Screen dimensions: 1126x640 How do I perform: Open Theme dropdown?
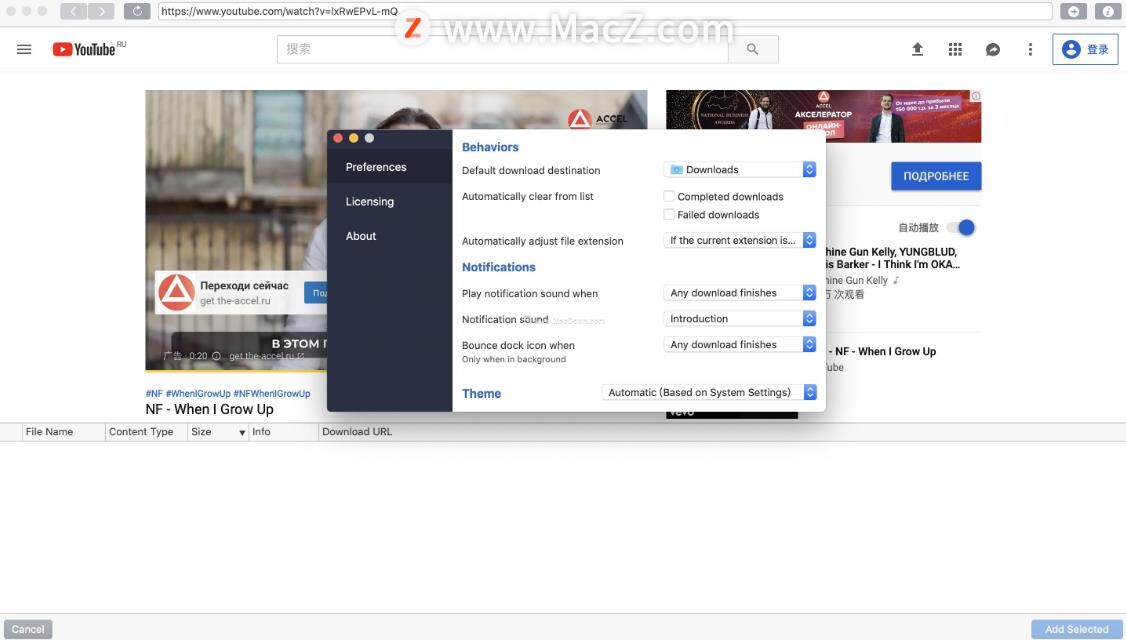(x=709, y=392)
